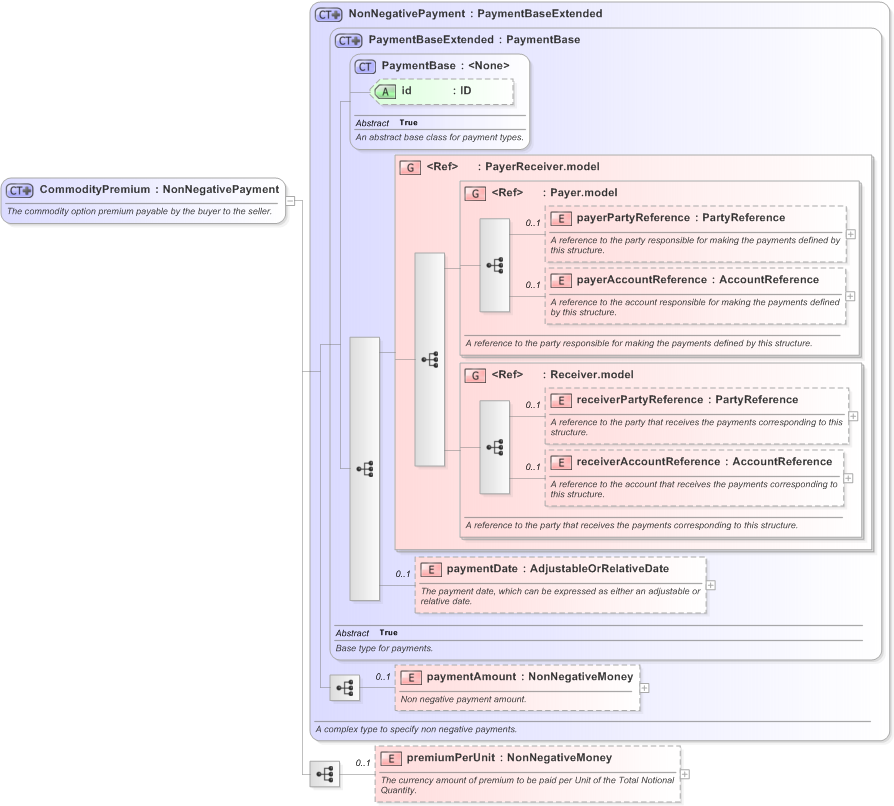Click the E icon of payerAccountReference

[561, 280]
